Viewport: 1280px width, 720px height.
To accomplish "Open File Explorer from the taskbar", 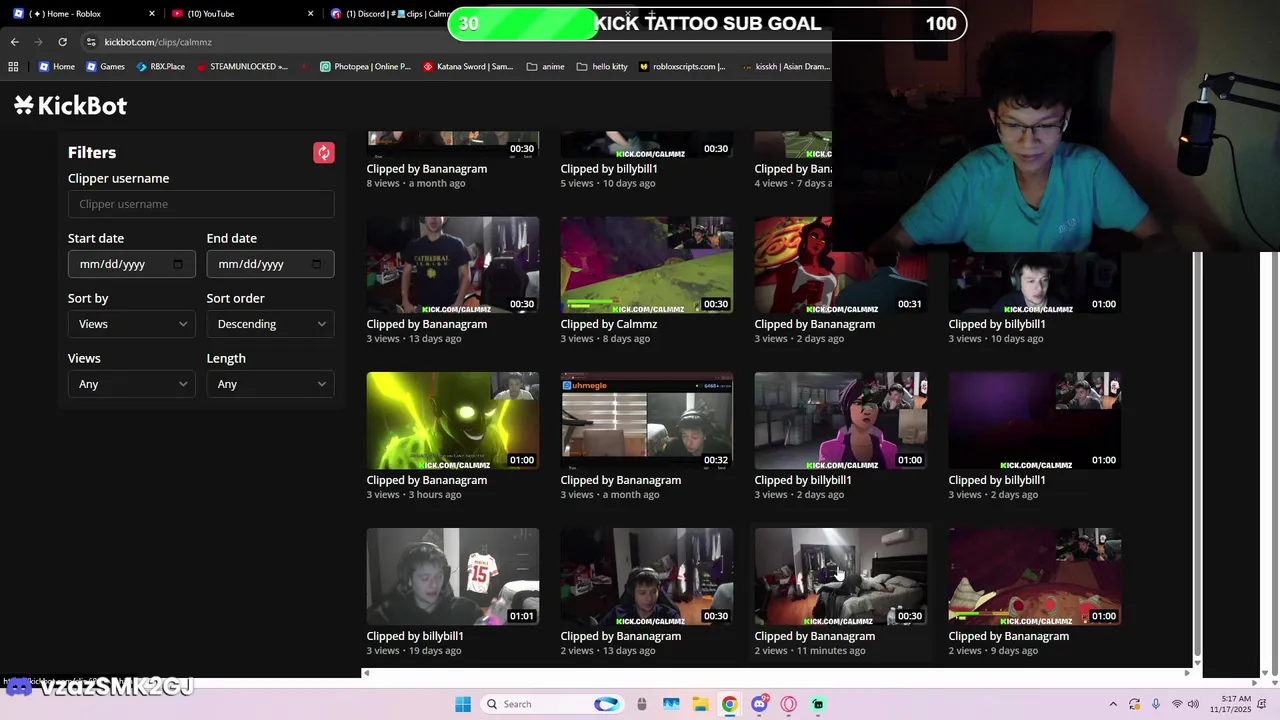I will [x=700, y=704].
